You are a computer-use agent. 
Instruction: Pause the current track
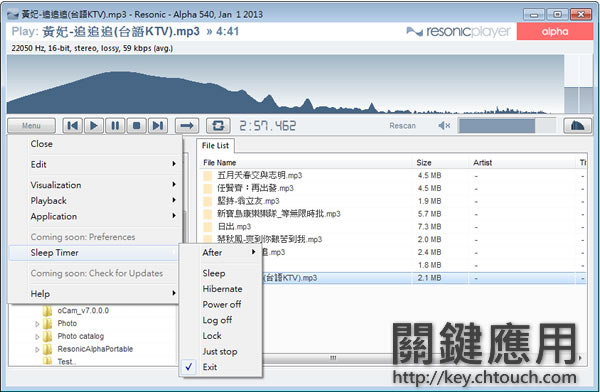115,126
